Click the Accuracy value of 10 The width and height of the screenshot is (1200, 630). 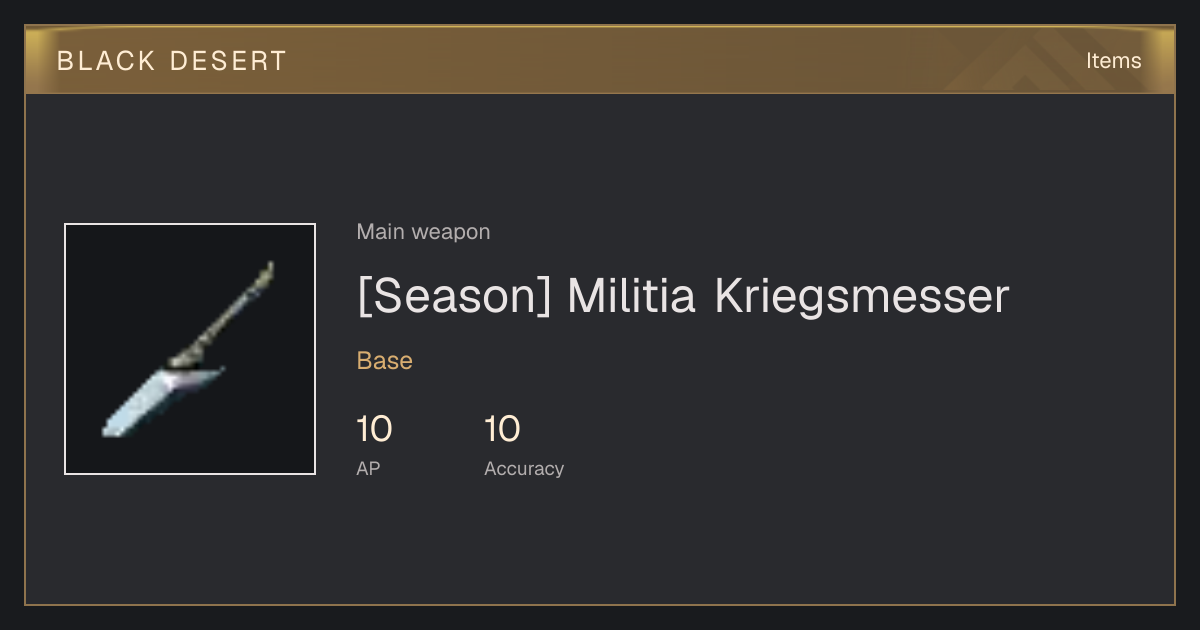502,430
